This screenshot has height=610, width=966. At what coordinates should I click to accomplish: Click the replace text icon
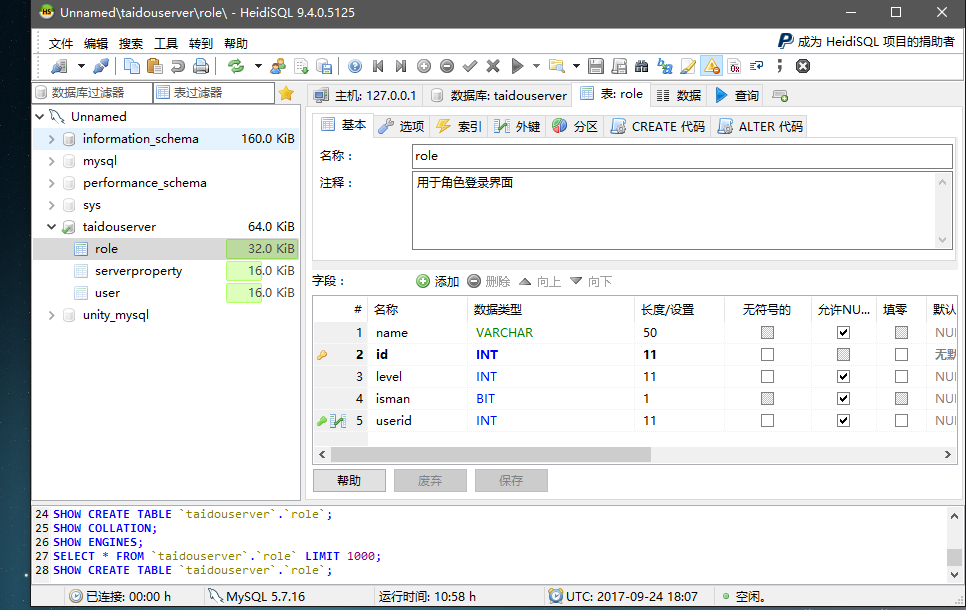pos(665,66)
